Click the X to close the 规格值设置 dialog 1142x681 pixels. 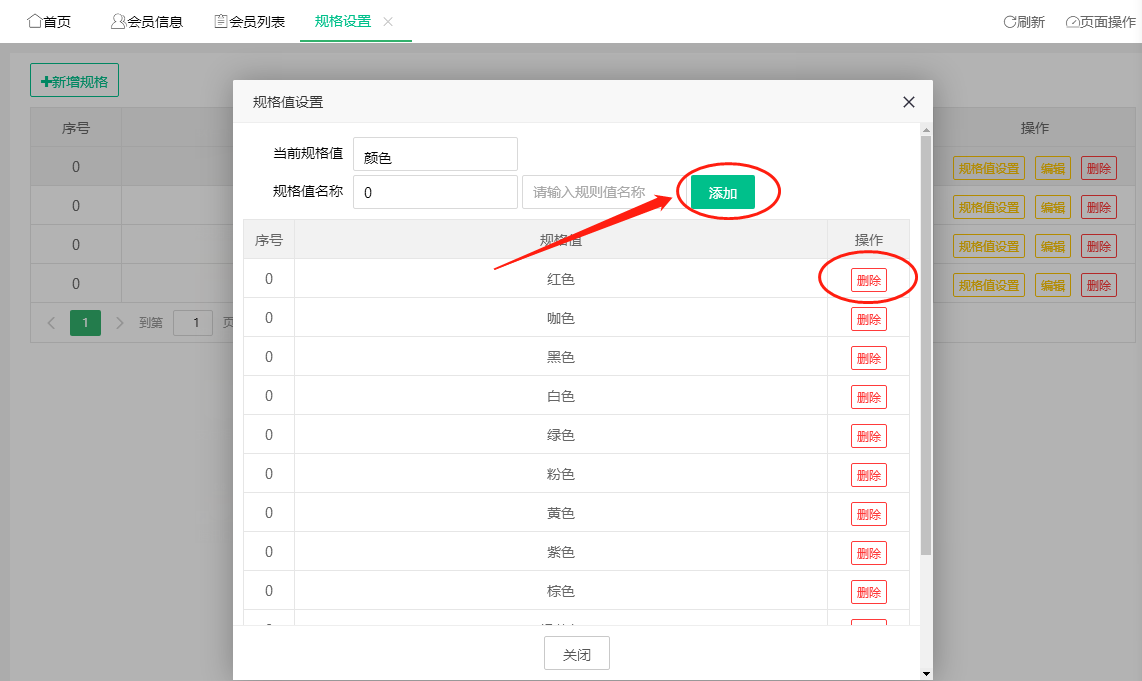click(x=908, y=102)
